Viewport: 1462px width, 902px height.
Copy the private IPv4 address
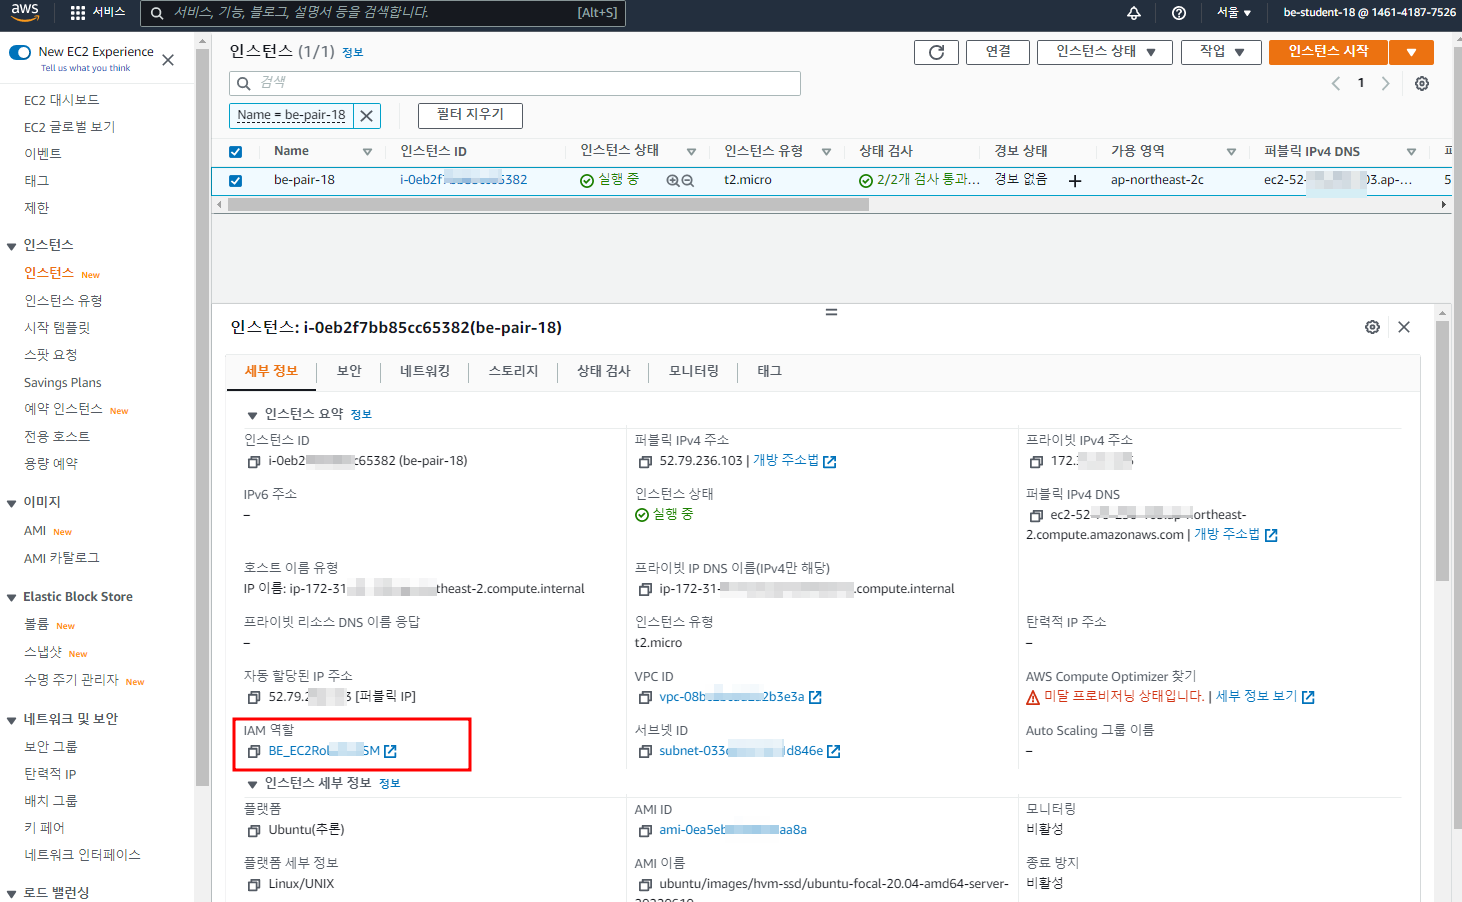(1036, 462)
